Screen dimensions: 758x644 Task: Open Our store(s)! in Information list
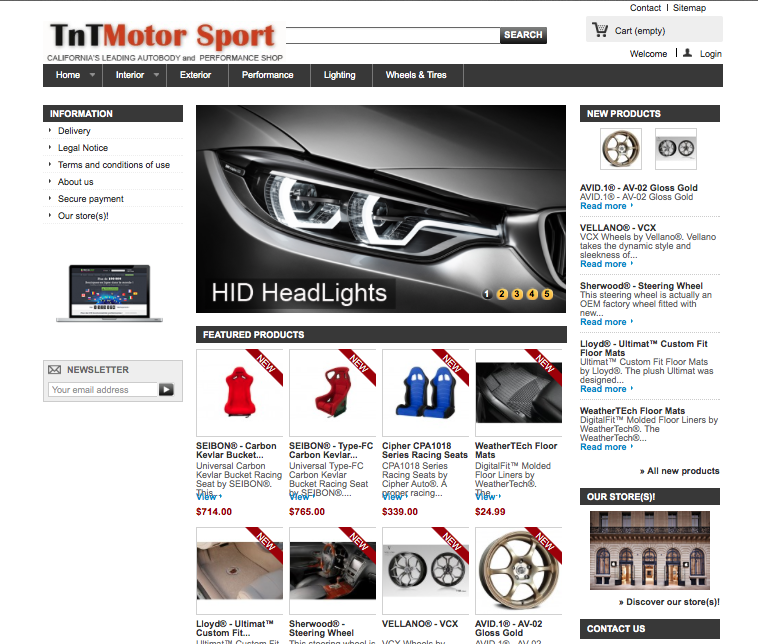pos(83,216)
